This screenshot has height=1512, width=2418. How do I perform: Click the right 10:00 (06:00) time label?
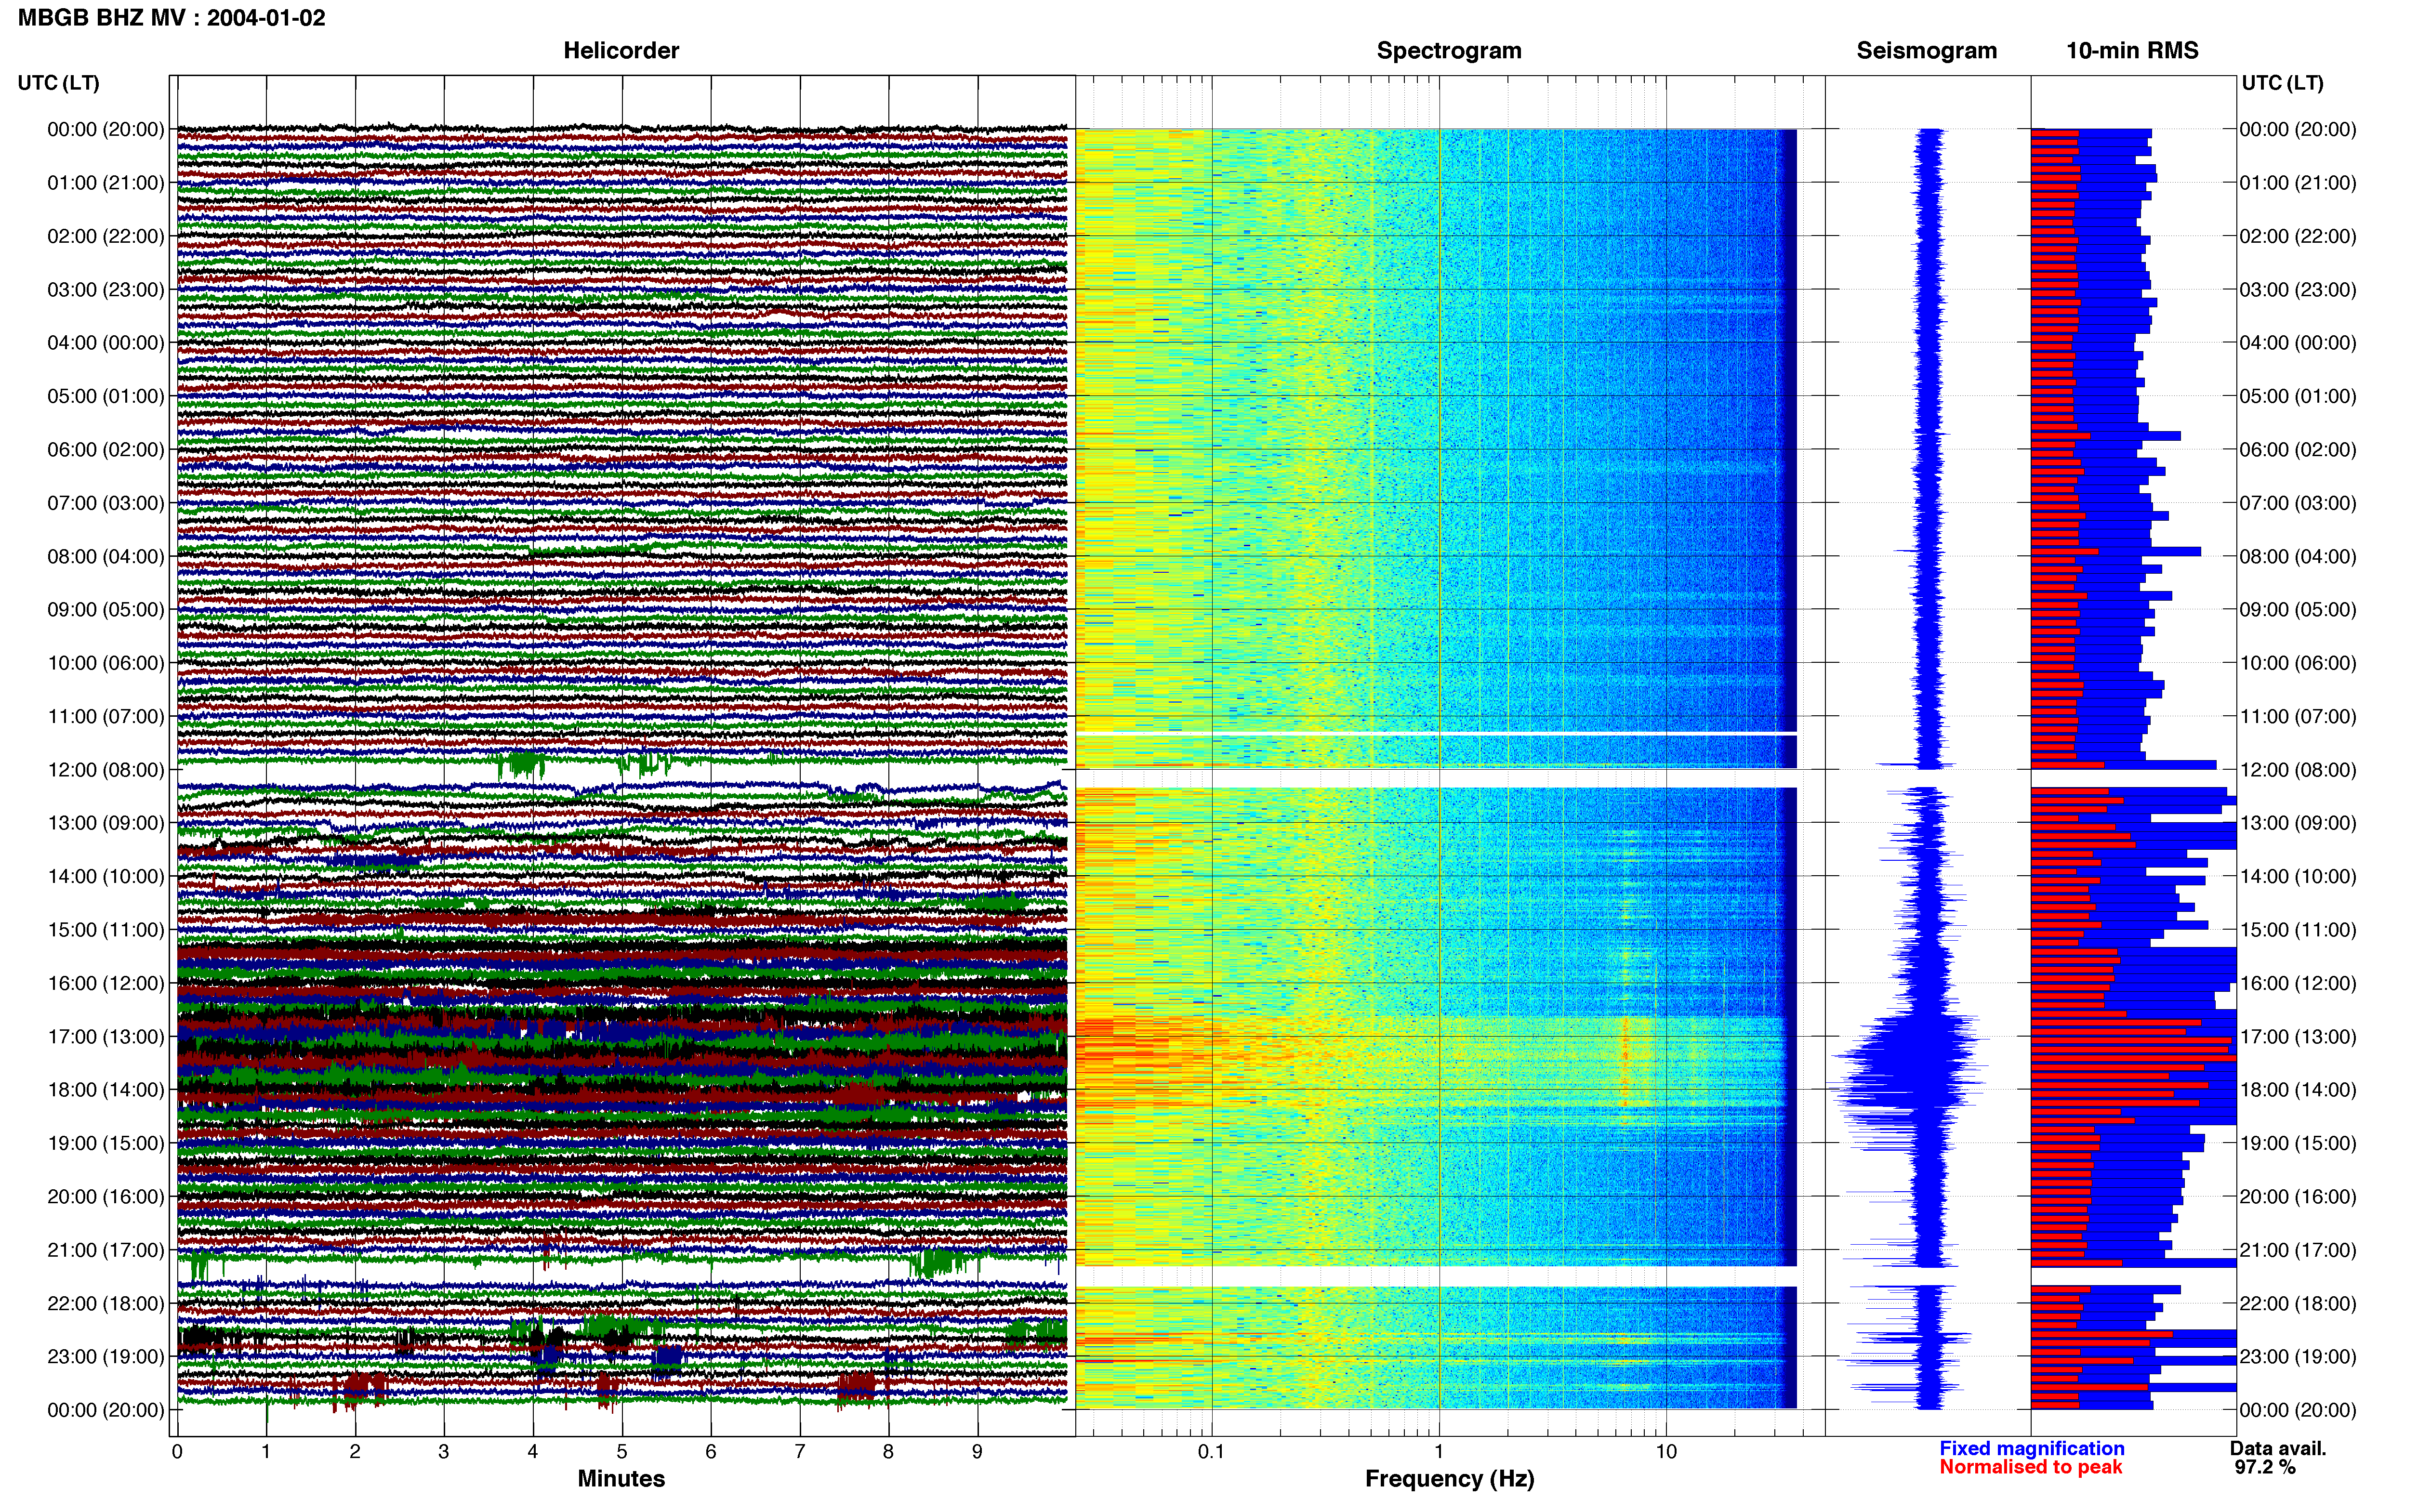(2298, 663)
